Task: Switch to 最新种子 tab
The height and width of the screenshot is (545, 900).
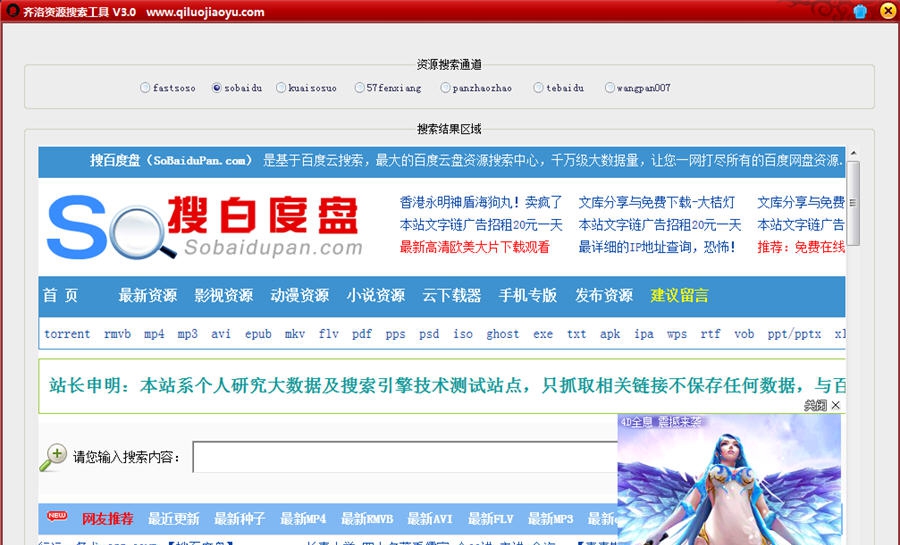Action: tap(239, 519)
